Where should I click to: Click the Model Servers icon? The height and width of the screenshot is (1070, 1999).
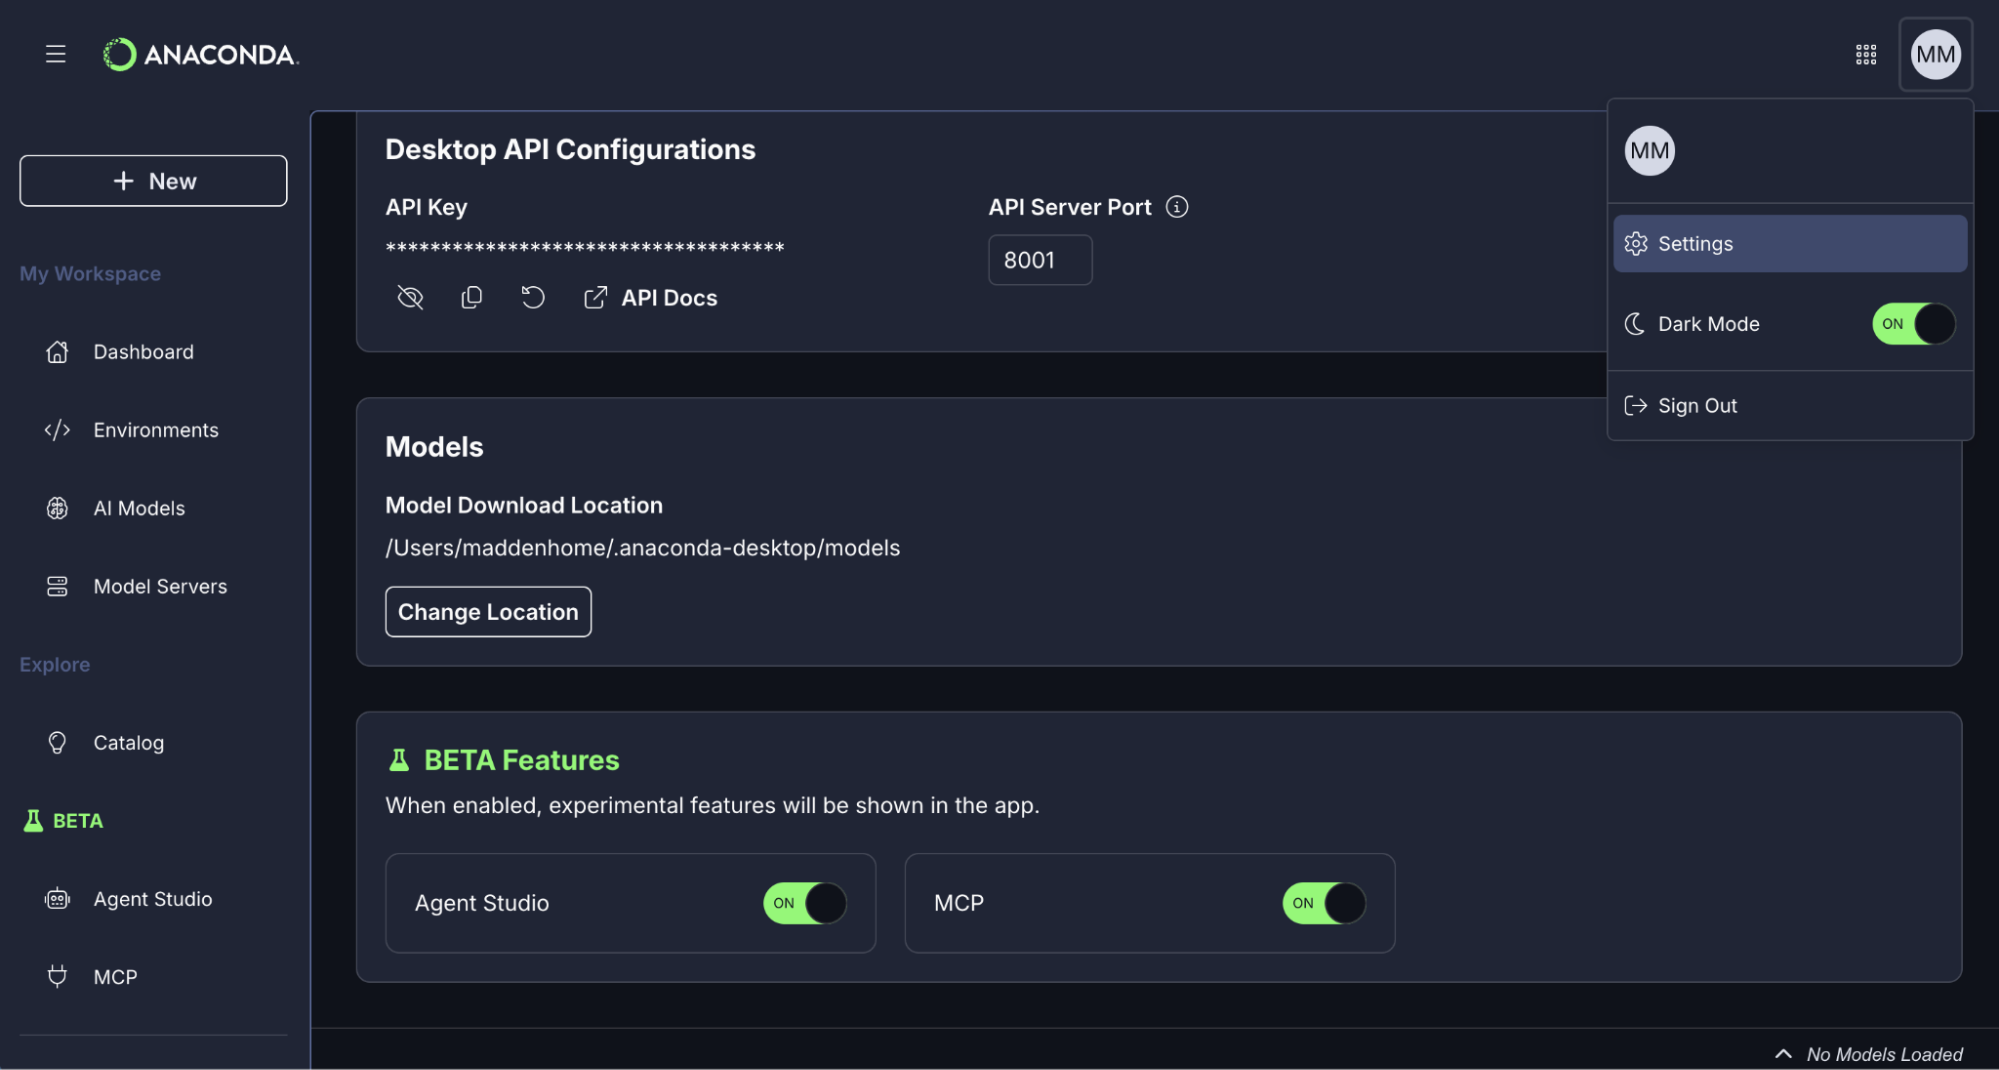click(58, 586)
